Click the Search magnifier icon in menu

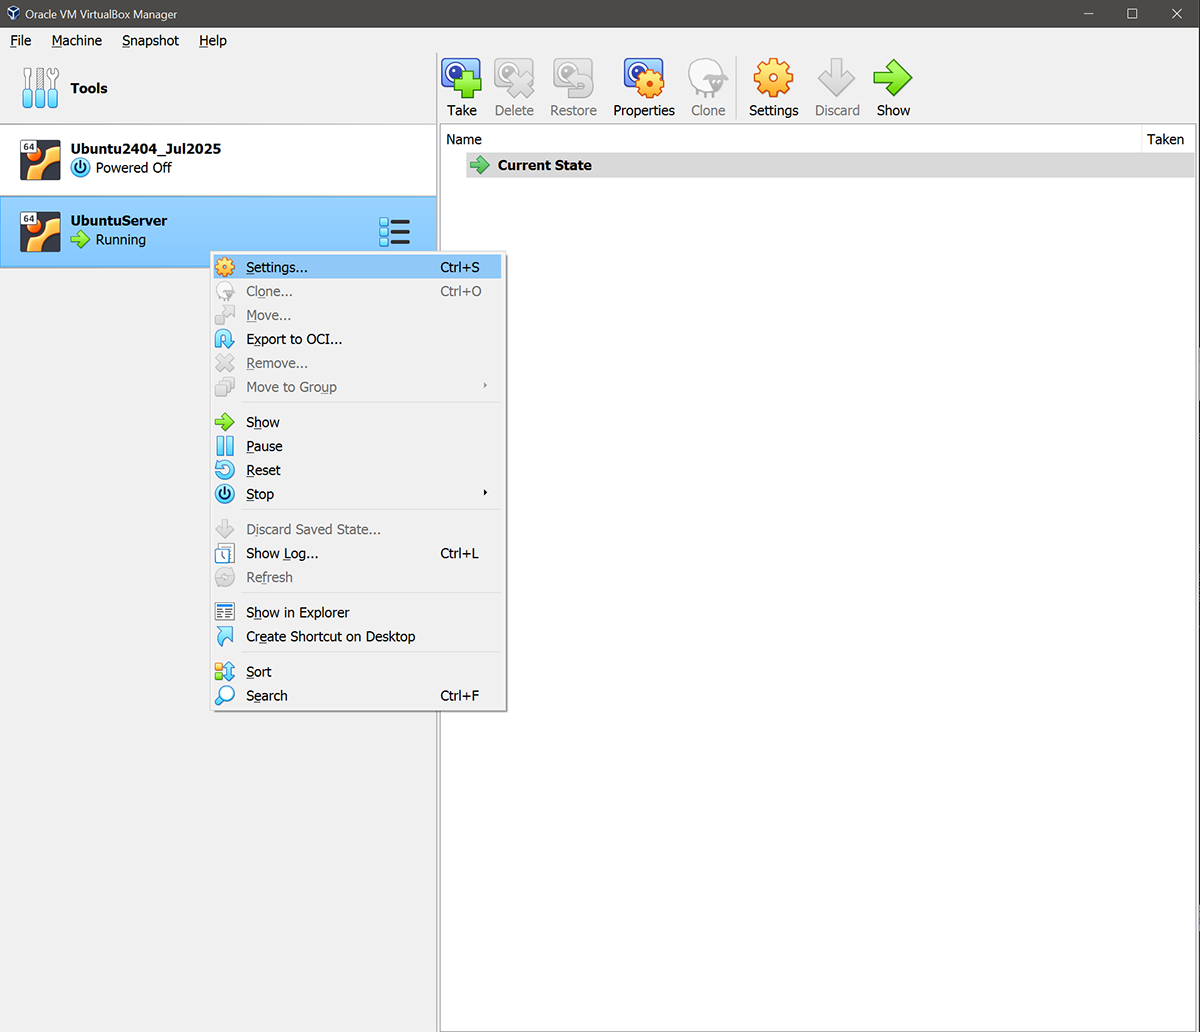coord(225,696)
